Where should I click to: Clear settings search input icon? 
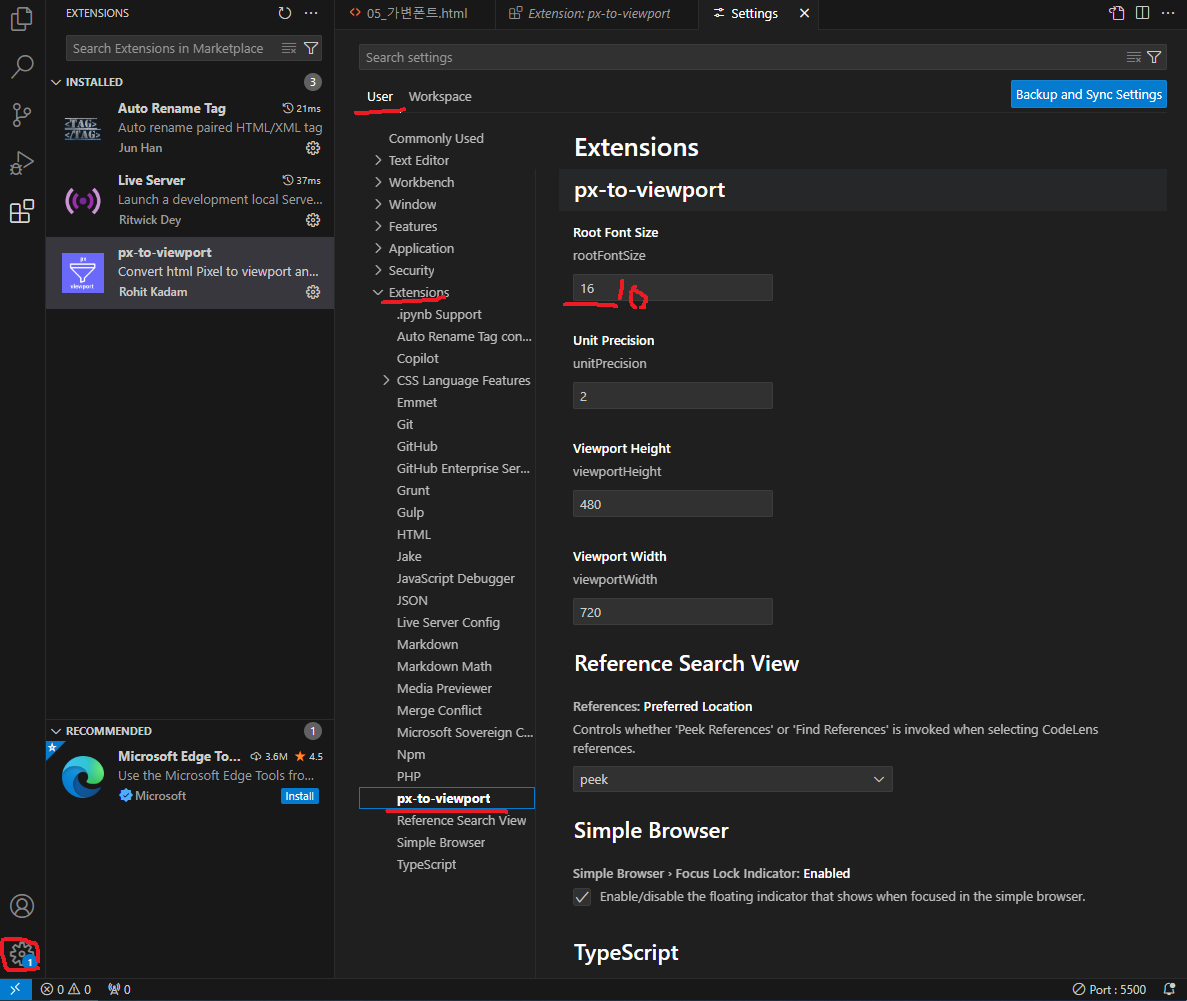1133,58
